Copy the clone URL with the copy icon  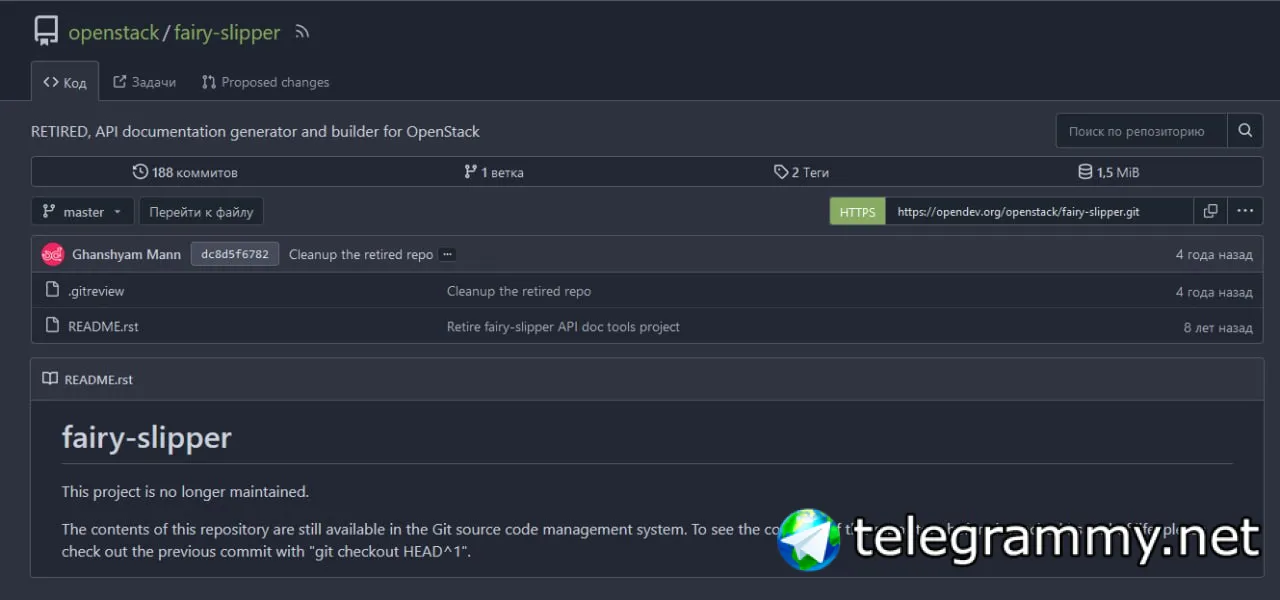[x=1210, y=211]
